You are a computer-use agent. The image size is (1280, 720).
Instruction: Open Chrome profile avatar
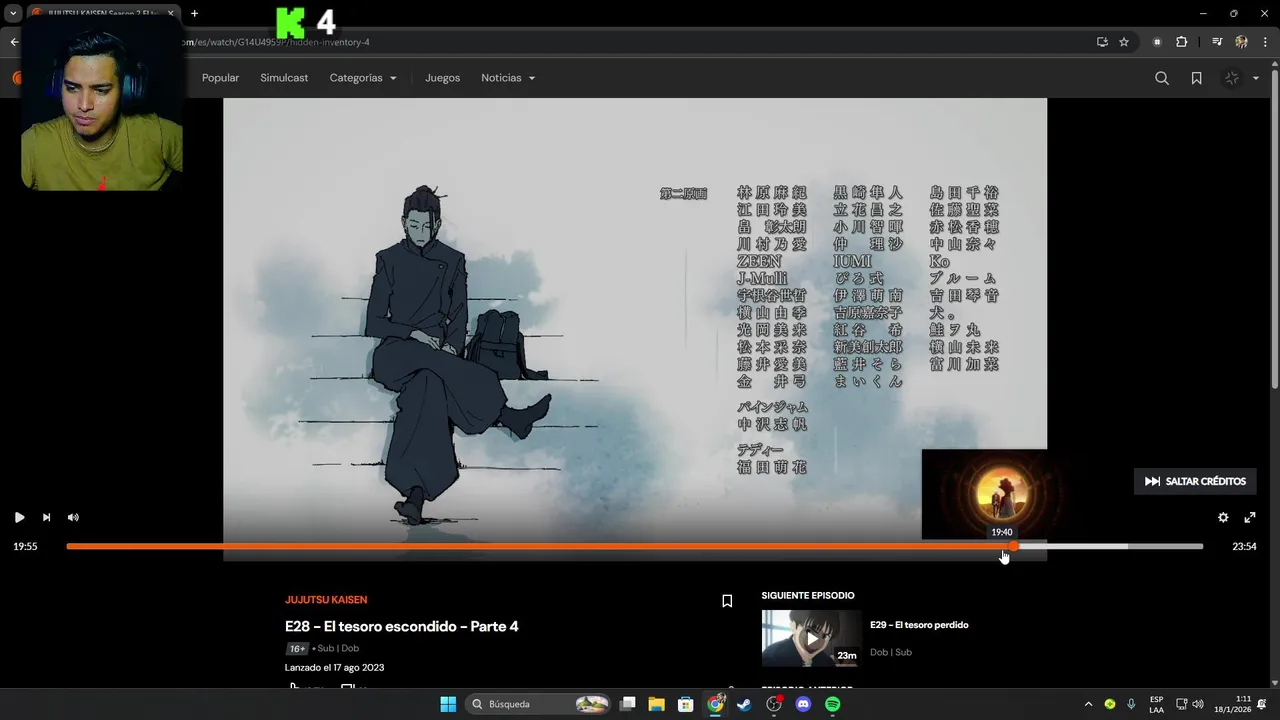[1242, 42]
